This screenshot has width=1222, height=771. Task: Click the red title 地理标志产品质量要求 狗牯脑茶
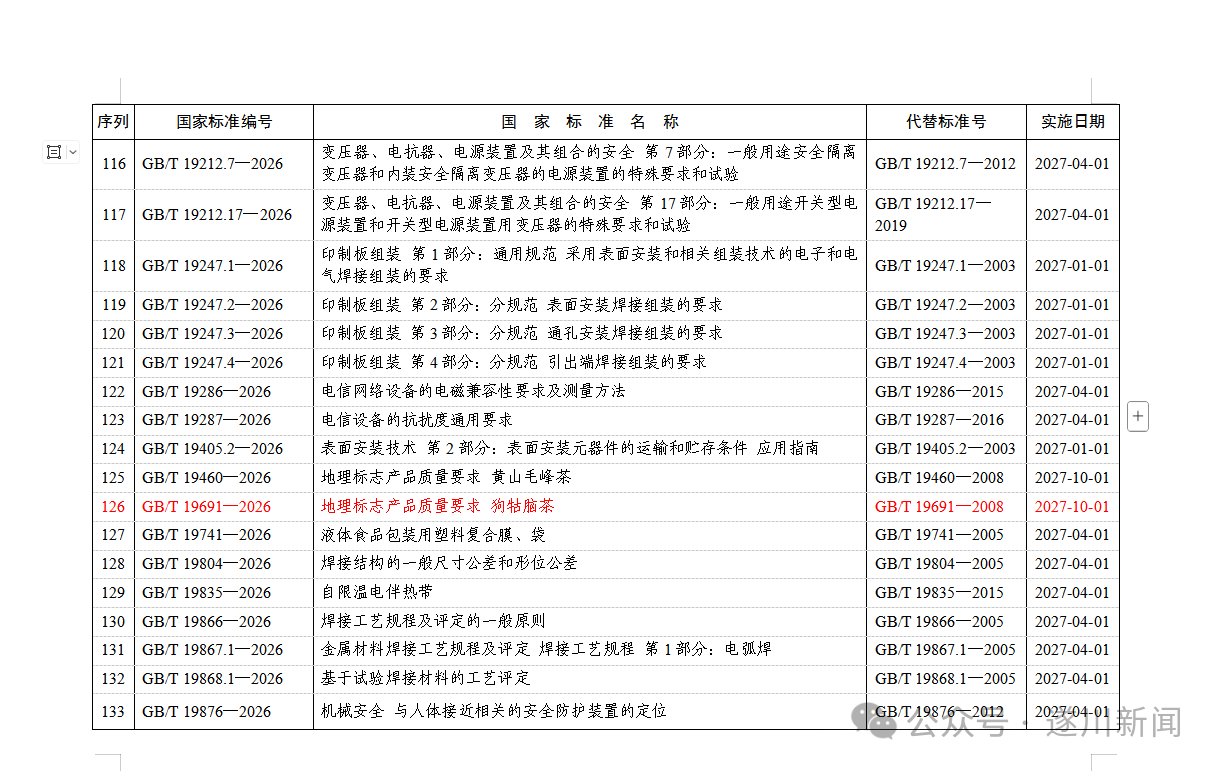point(437,506)
